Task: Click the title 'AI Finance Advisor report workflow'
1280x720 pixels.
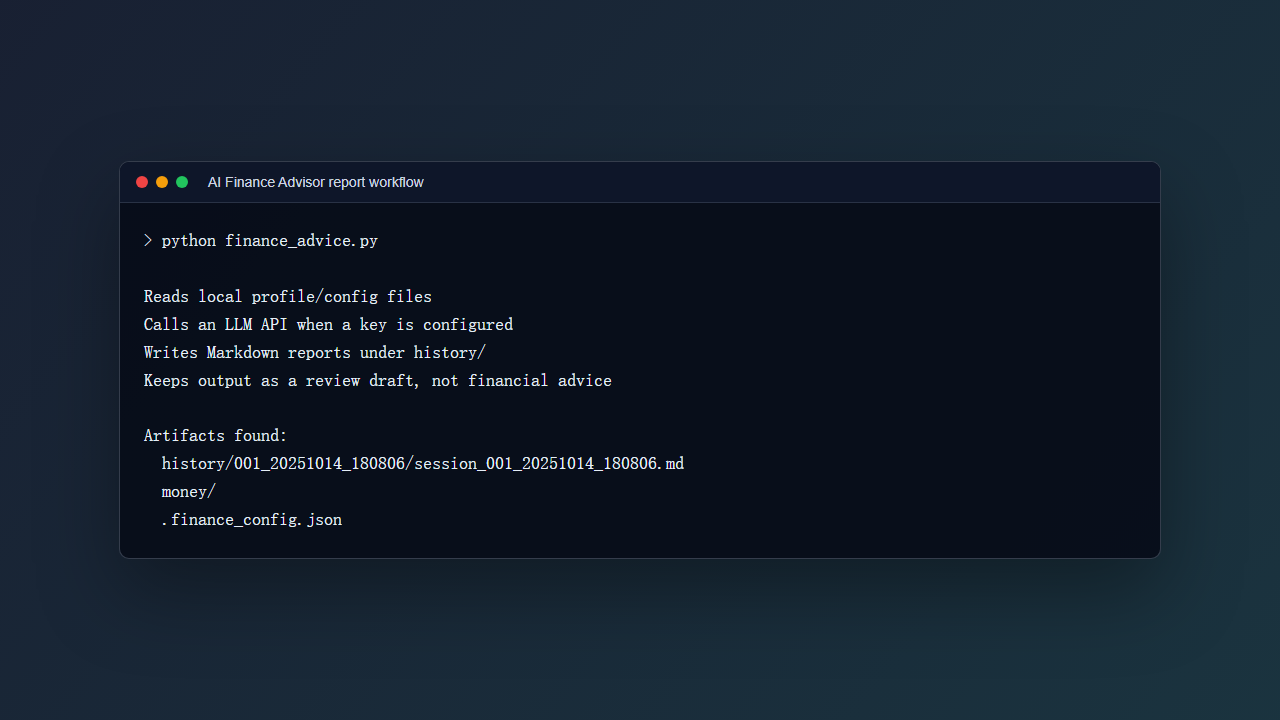Action: [316, 182]
